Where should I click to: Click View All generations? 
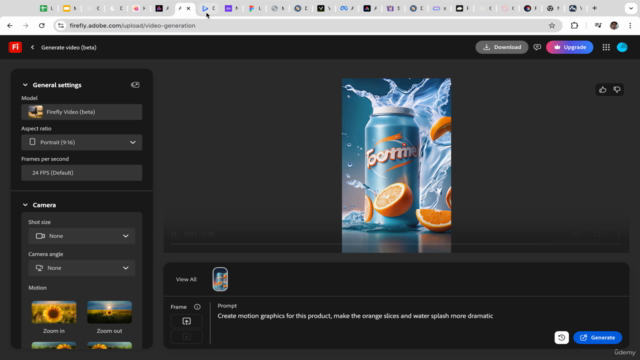[186, 279]
